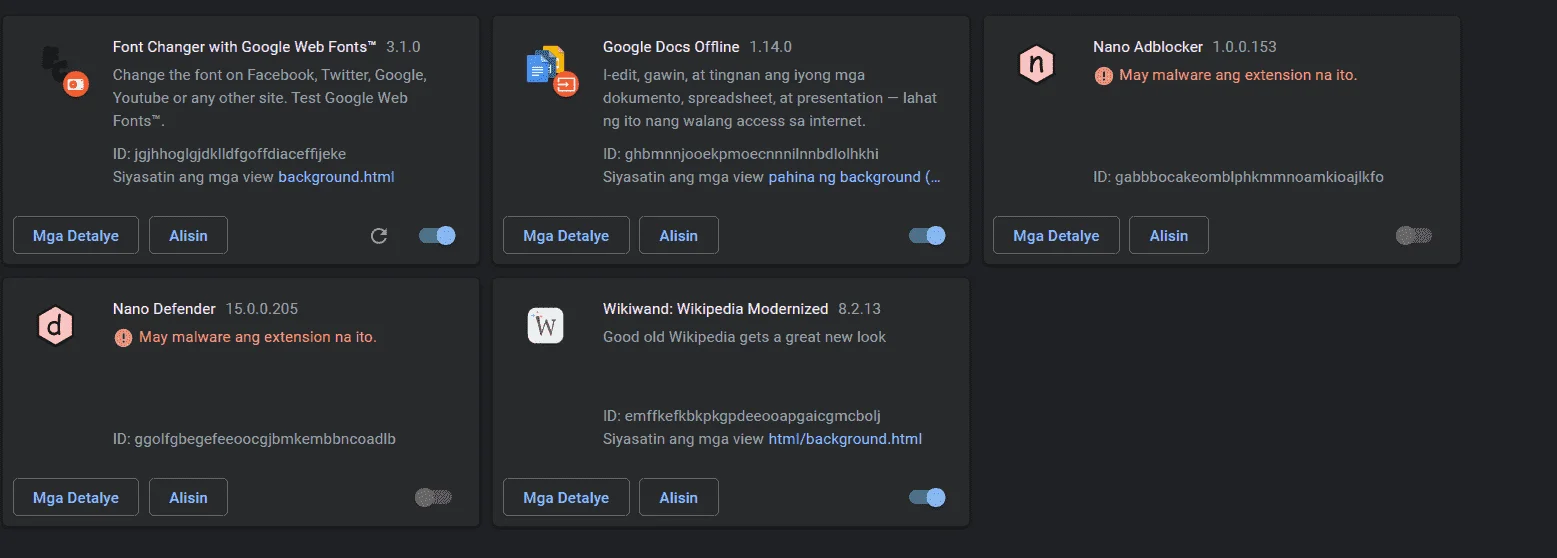Click the Google Docs Offline title
This screenshot has width=1557, height=558.
pyautogui.click(x=671, y=47)
